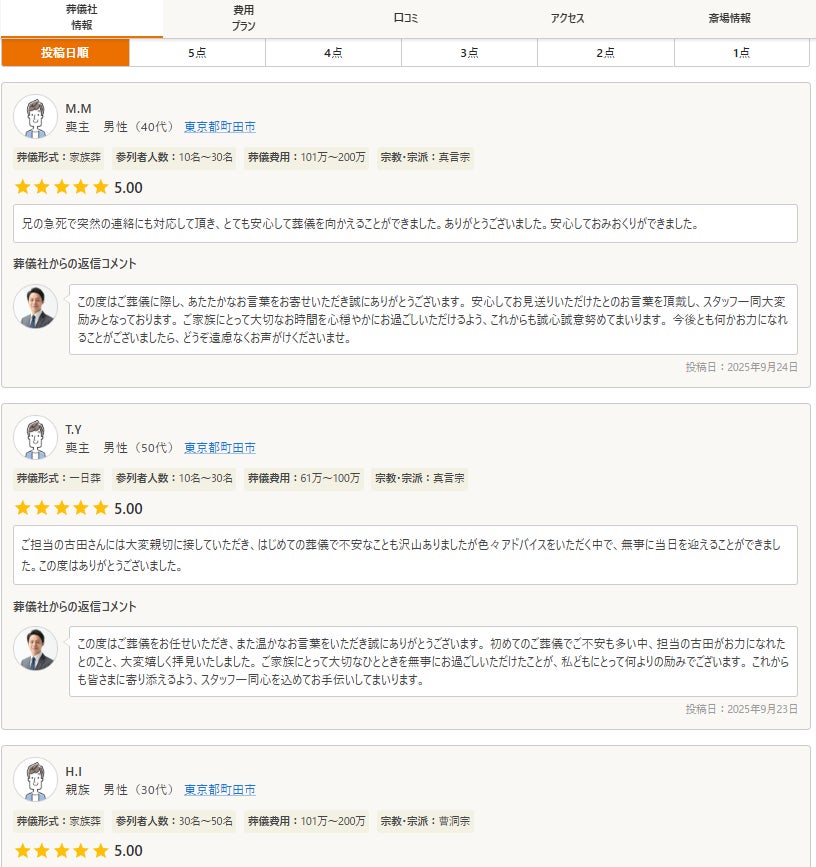Select the 口コミ tab
Viewport: 816px width, 867px height.
406,18
